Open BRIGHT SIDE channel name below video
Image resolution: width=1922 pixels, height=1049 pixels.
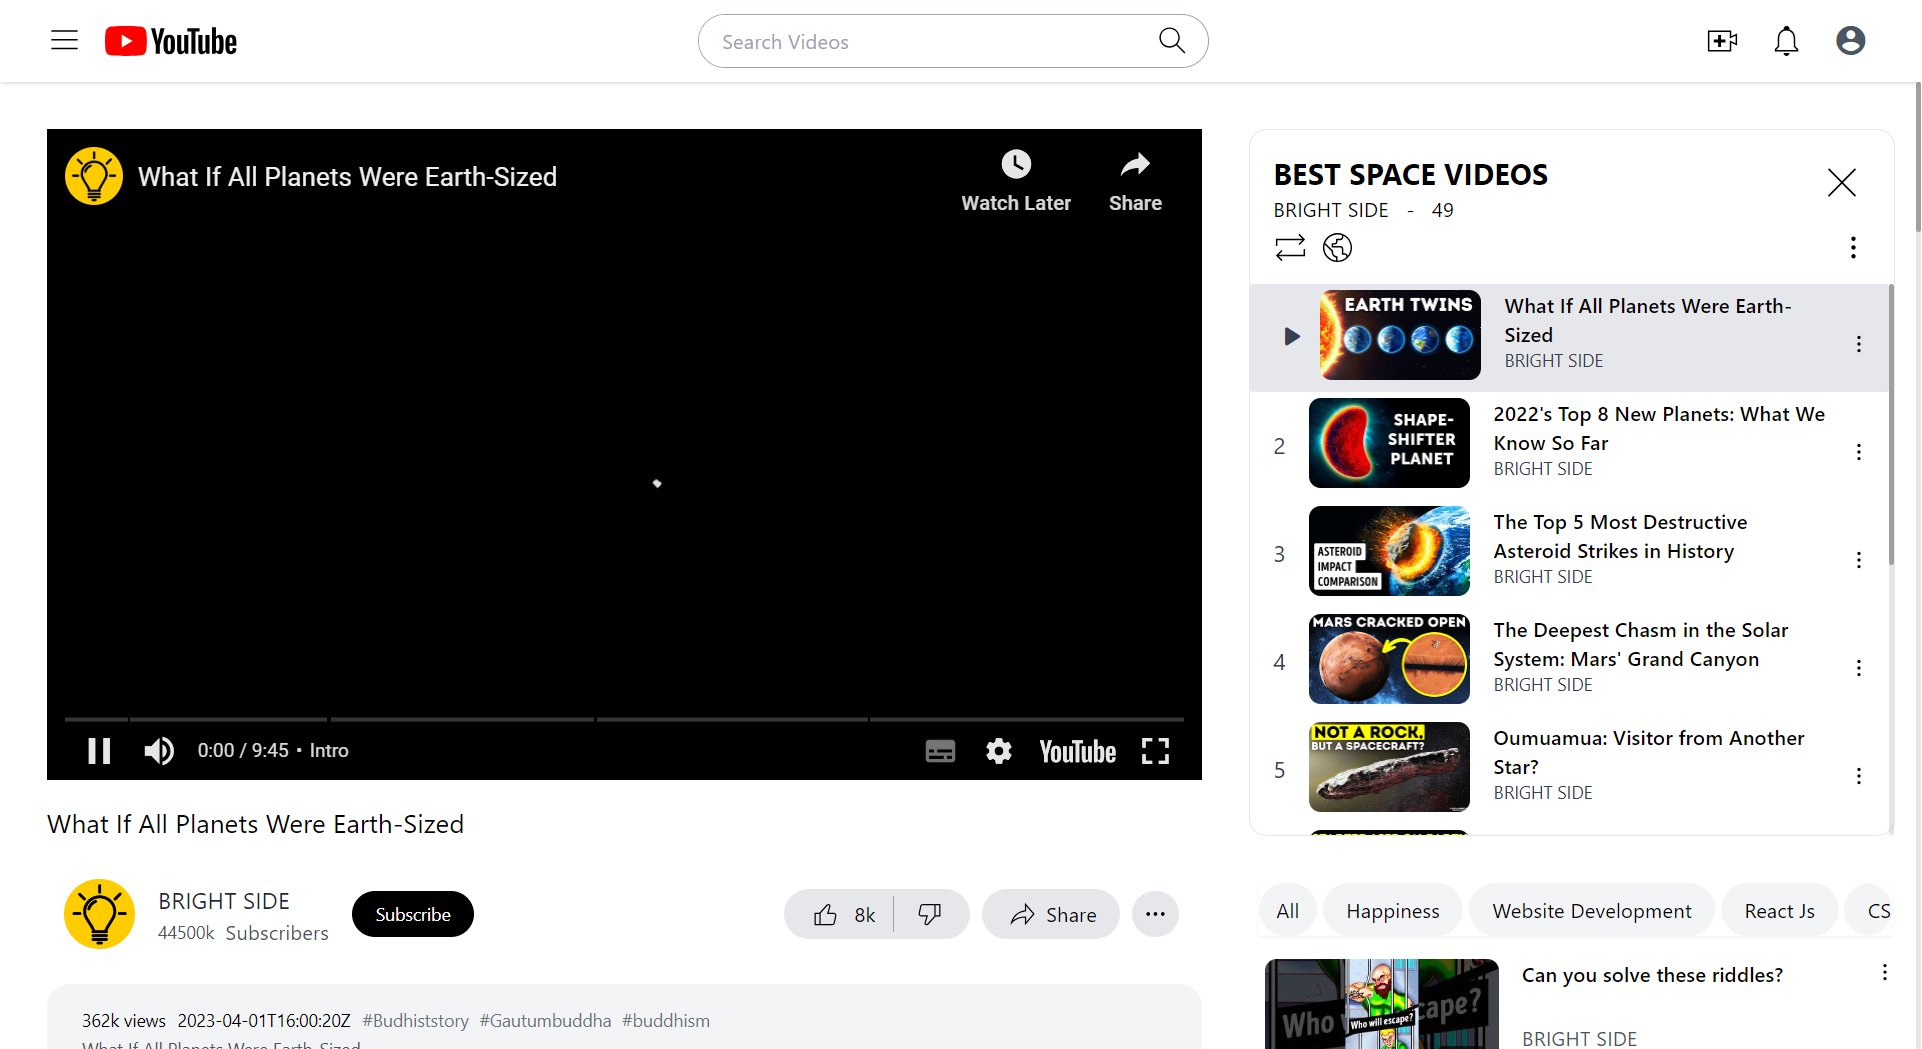[224, 901]
